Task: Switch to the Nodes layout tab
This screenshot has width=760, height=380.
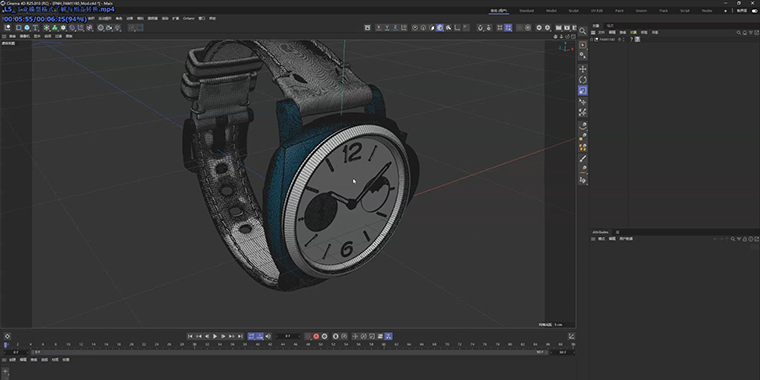Action: point(707,10)
